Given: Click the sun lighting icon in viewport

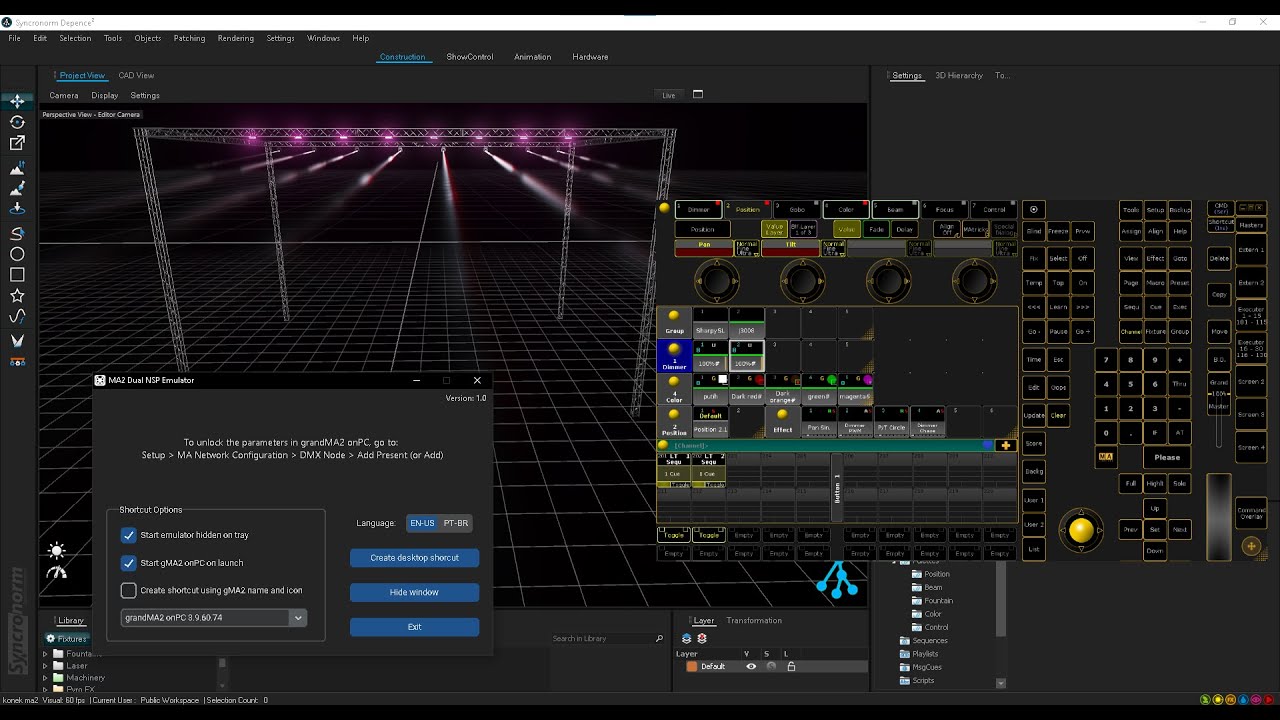Looking at the screenshot, I should pyautogui.click(x=57, y=551).
